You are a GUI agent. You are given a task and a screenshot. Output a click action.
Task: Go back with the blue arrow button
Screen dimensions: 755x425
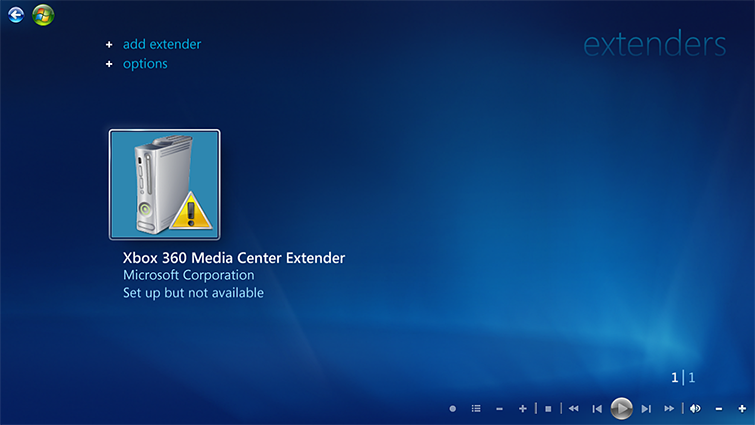click(16, 15)
